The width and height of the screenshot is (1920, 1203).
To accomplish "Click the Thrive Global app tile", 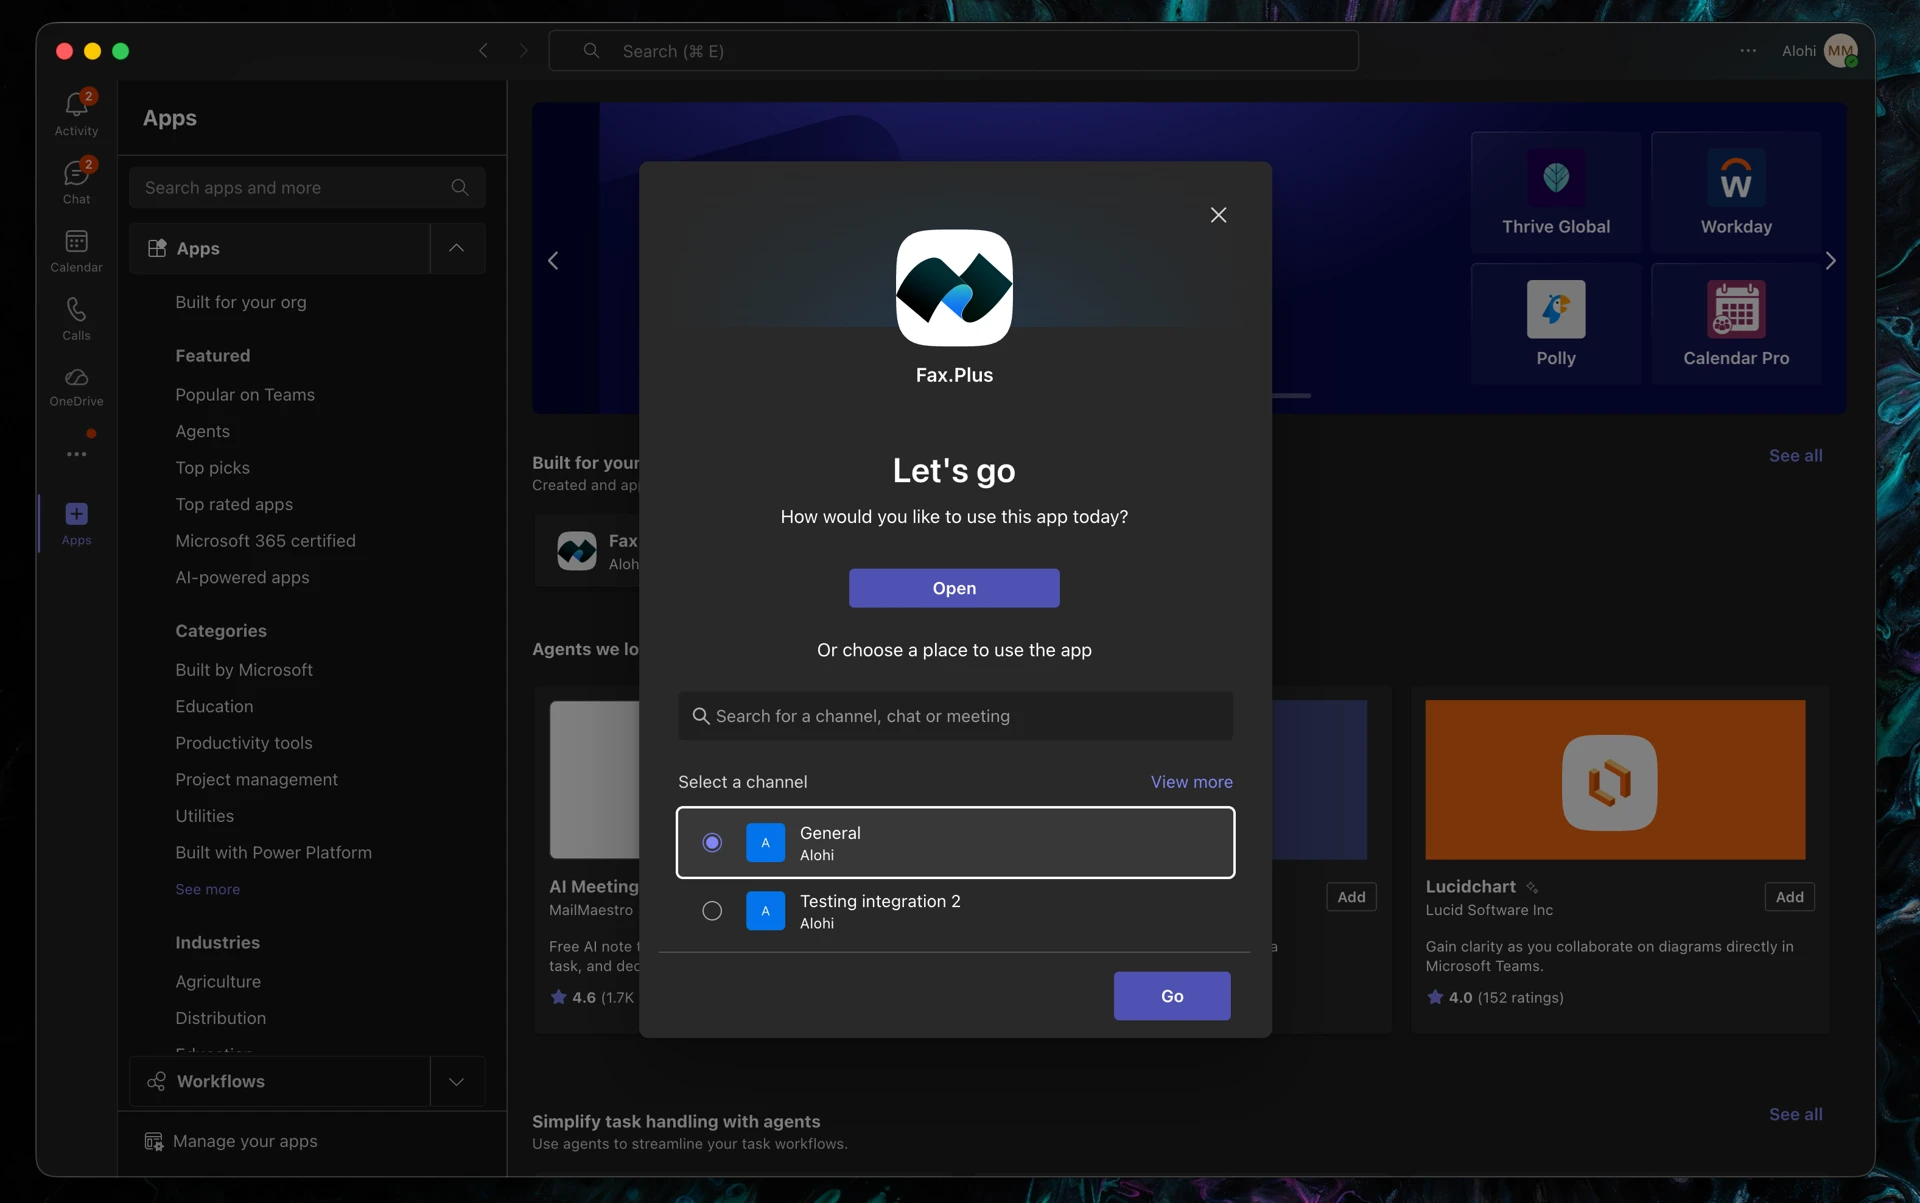I will pos(1556,192).
